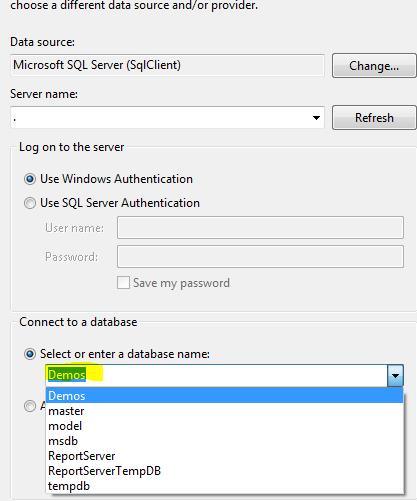417x501 pixels.
Task: Collapse the database name dropdown arrow
Action: click(x=395, y=376)
